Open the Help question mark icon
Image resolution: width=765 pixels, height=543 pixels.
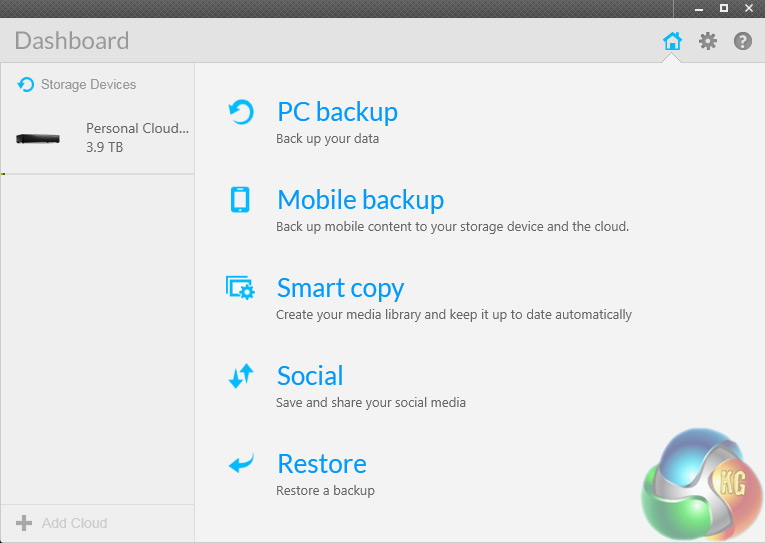pyautogui.click(x=743, y=41)
